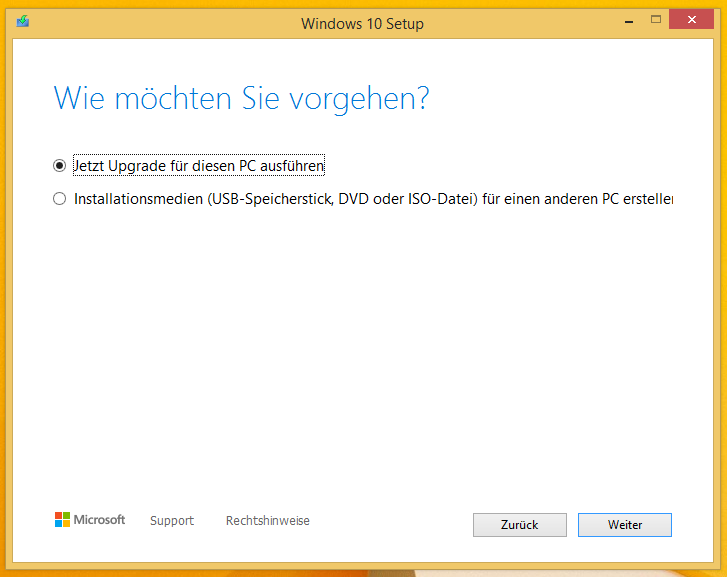727x577 pixels.
Task: Click the 'Windows 10 Setup' title text
Action: coord(362,24)
